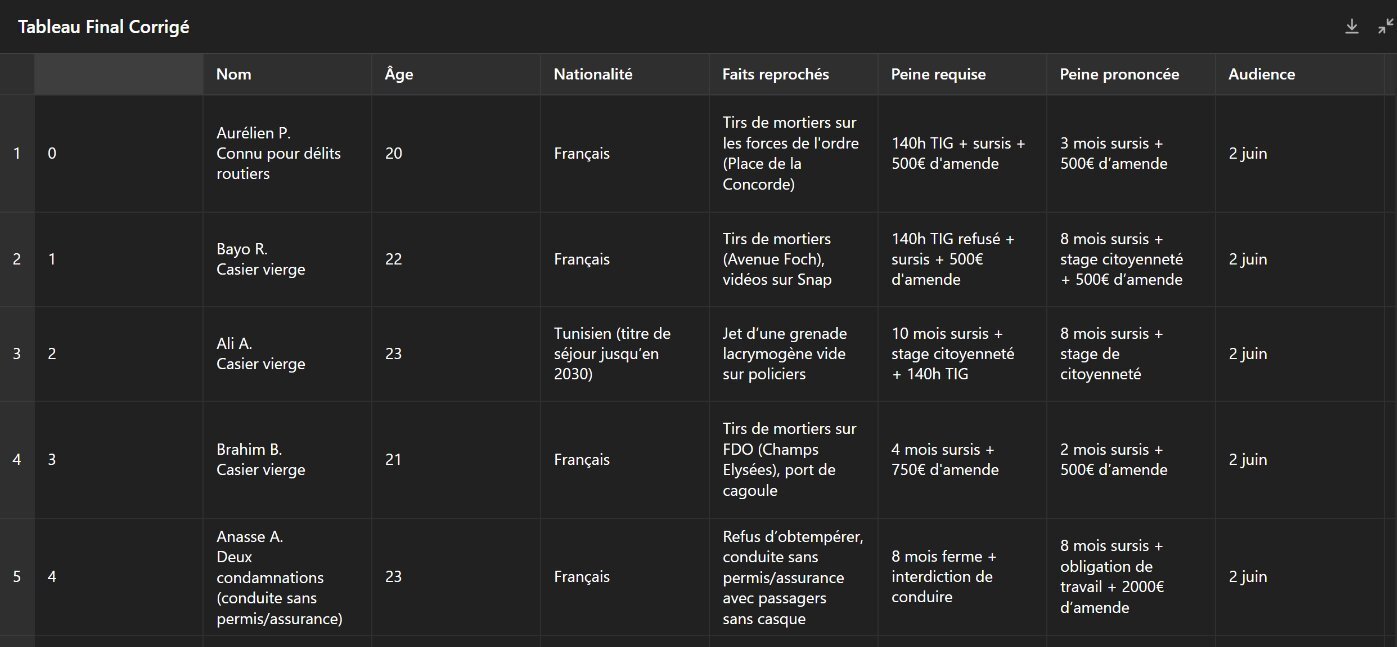Click the '10 mois sursis' peine requise cell
The height and width of the screenshot is (647, 1397).
[963, 354]
